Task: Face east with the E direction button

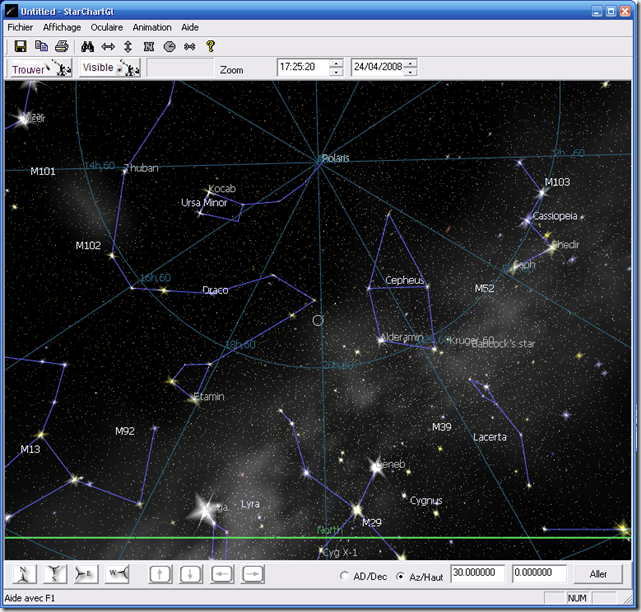Action: [x=86, y=574]
